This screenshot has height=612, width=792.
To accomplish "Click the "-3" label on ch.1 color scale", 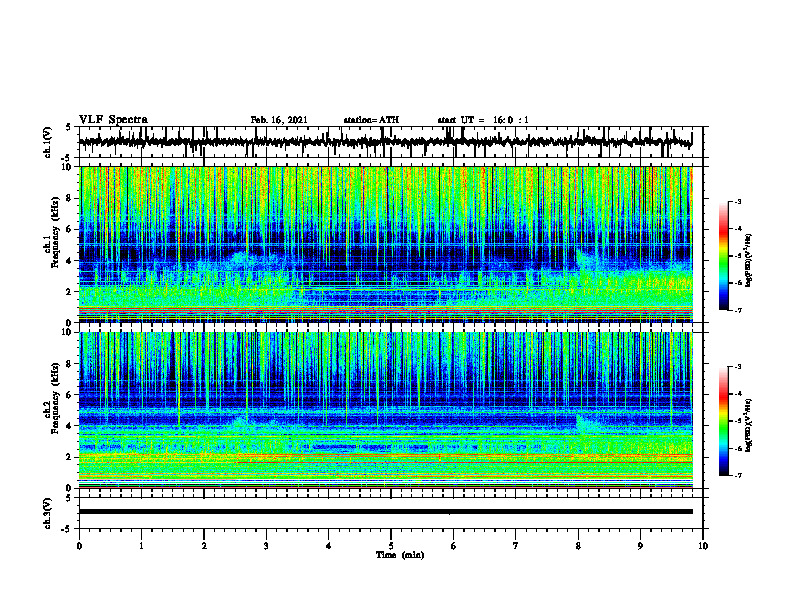I will (x=738, y=201).
